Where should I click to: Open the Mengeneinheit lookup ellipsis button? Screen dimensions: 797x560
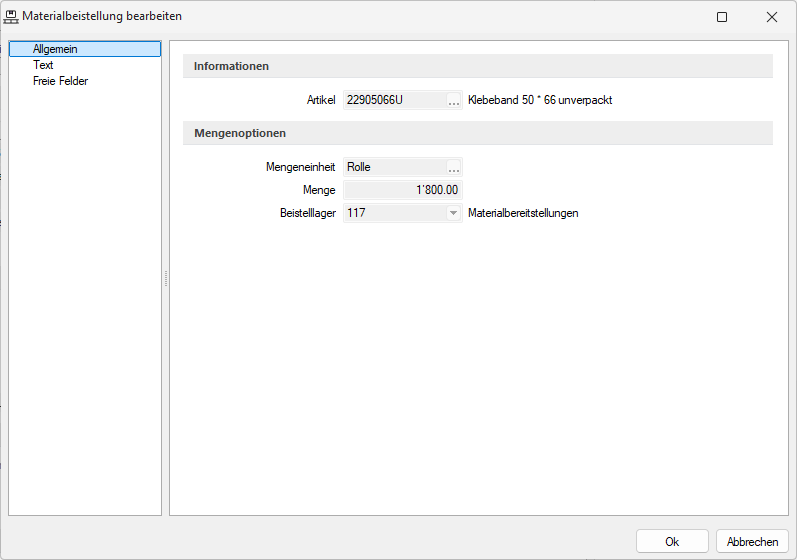(454, 167)
